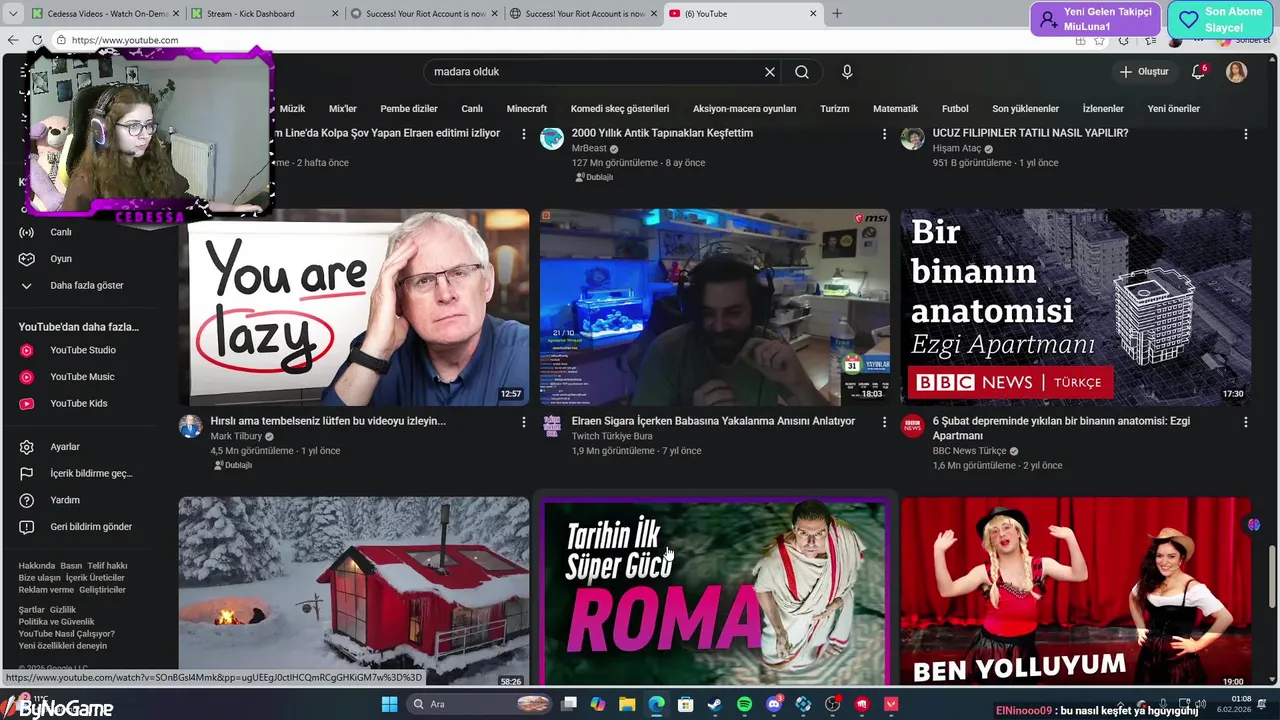
Task: Switch to the Cedessa Videos browser tab
Action: (x=105, y=14)
